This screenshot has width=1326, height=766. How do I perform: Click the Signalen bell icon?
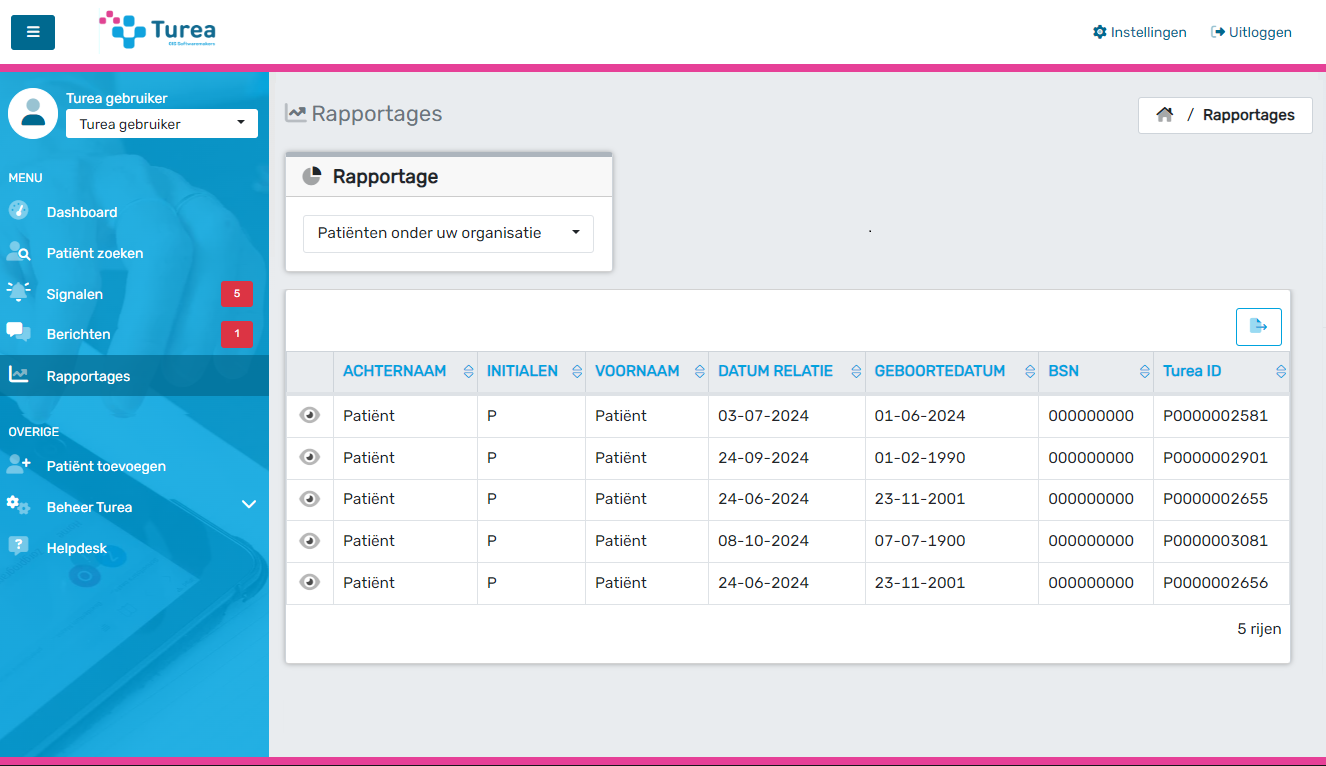[18, 292]
